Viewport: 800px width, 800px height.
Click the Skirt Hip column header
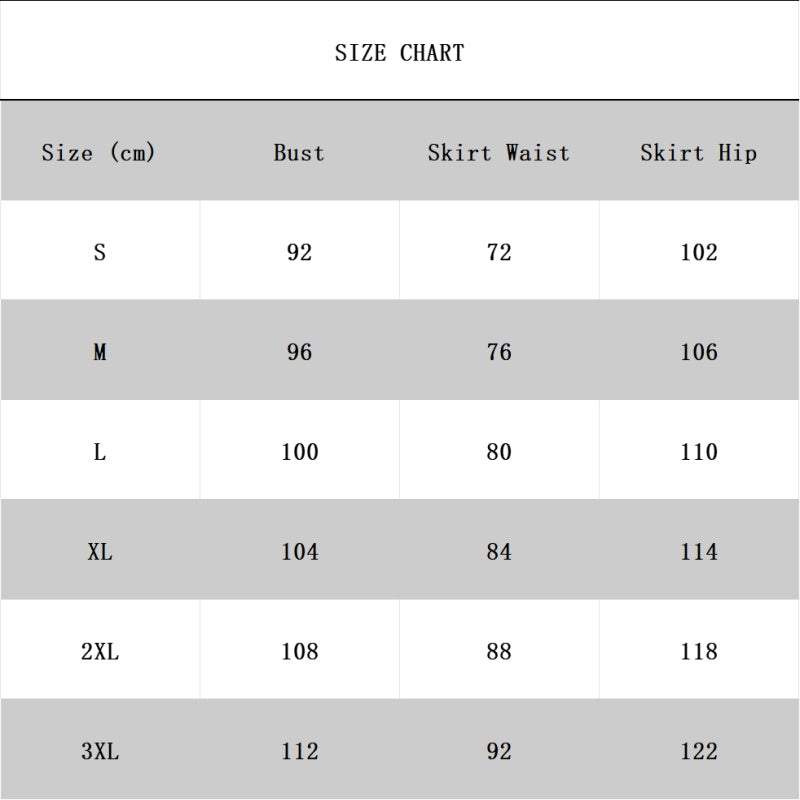coord(698,153)
